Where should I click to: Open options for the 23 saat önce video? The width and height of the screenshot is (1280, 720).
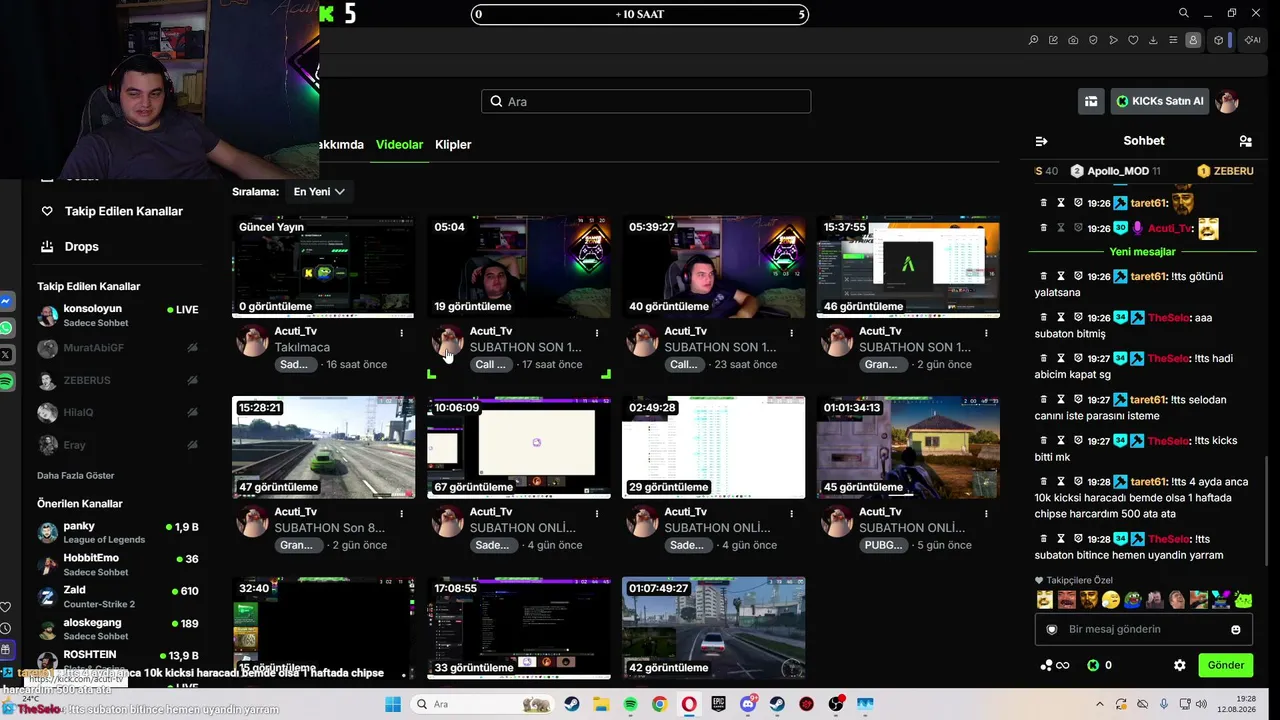pos(792,333)
